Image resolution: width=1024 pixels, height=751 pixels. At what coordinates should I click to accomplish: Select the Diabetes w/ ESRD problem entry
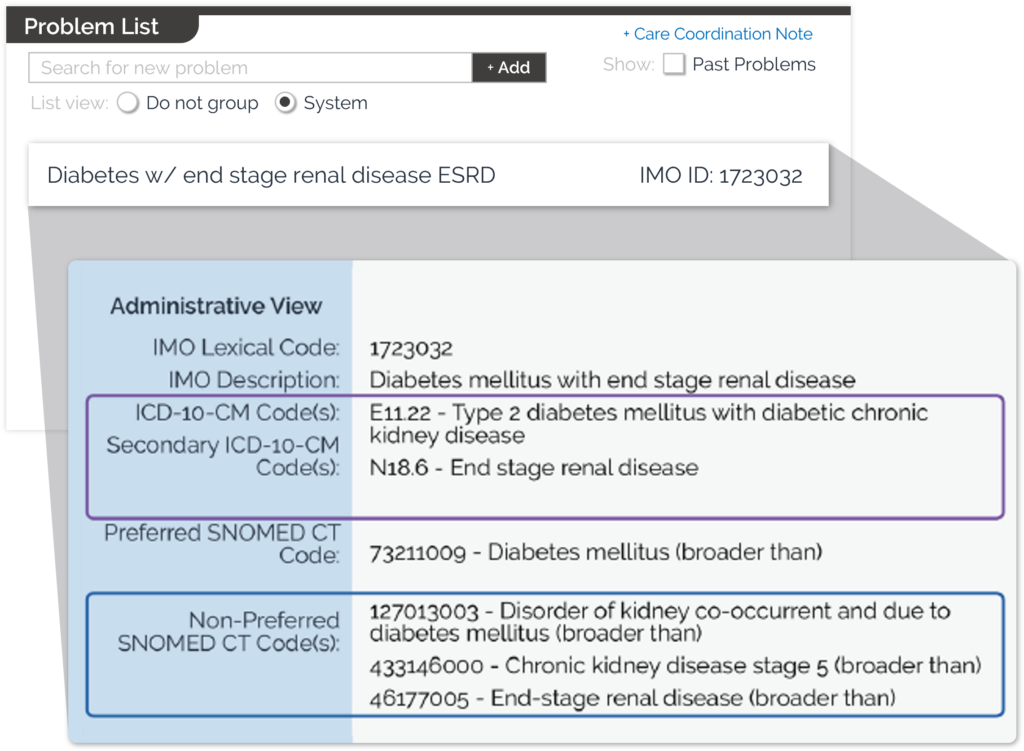click(270, 174)
